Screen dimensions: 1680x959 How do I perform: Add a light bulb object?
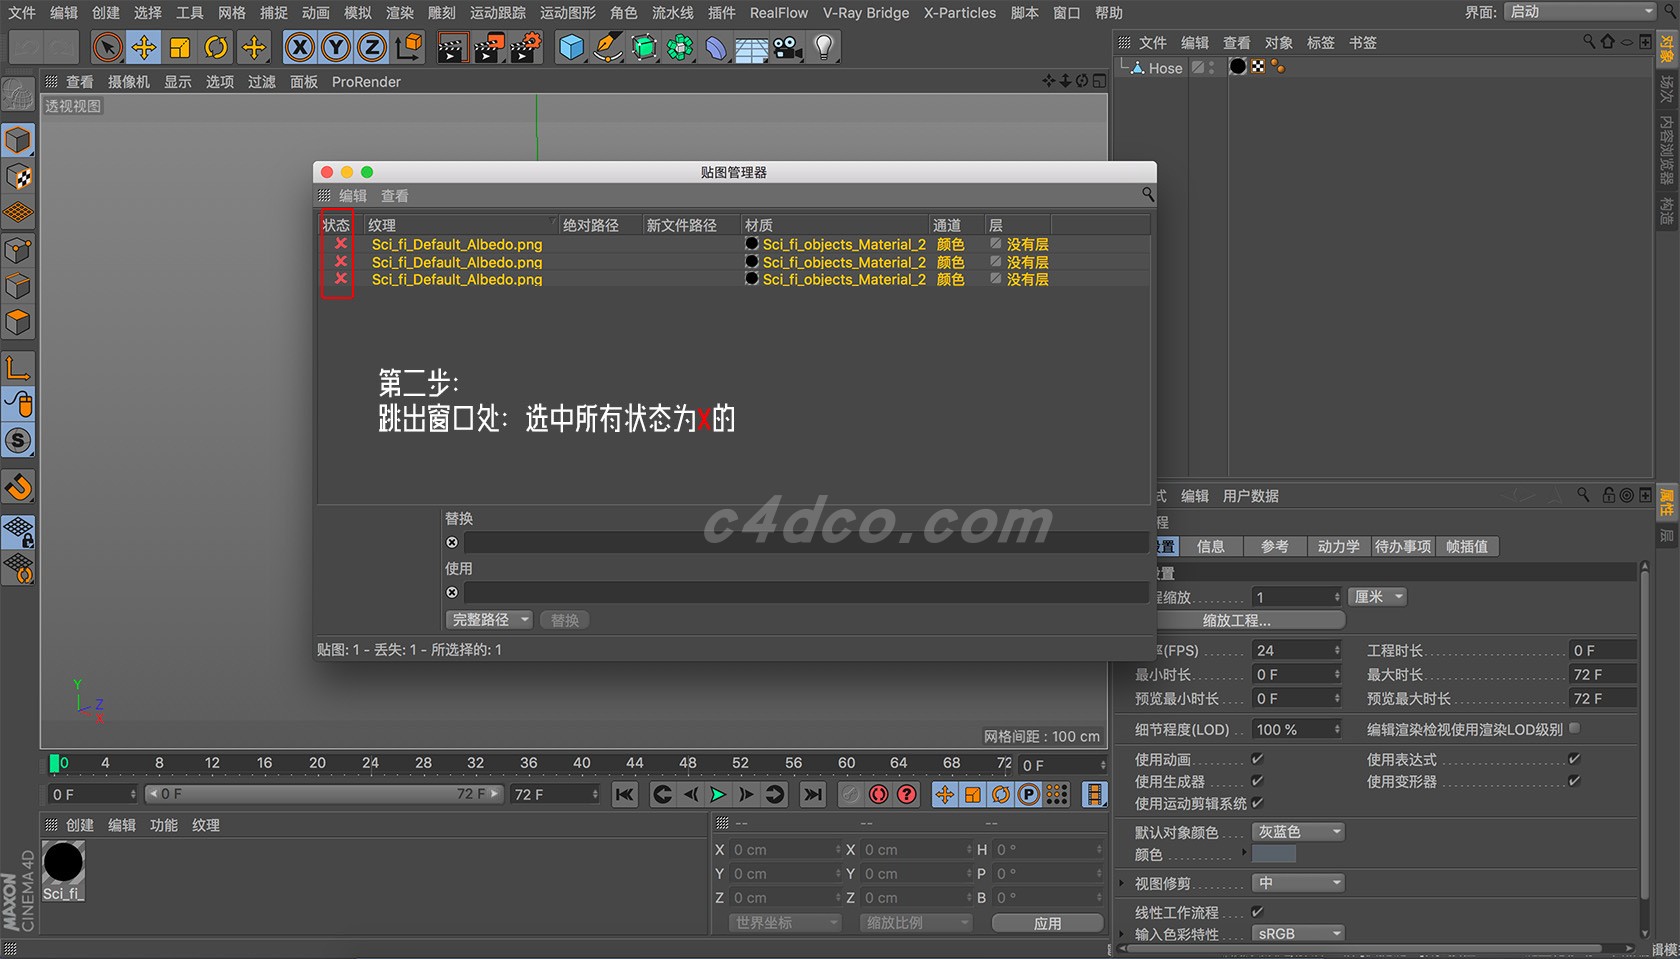click(x=824, y=47)
